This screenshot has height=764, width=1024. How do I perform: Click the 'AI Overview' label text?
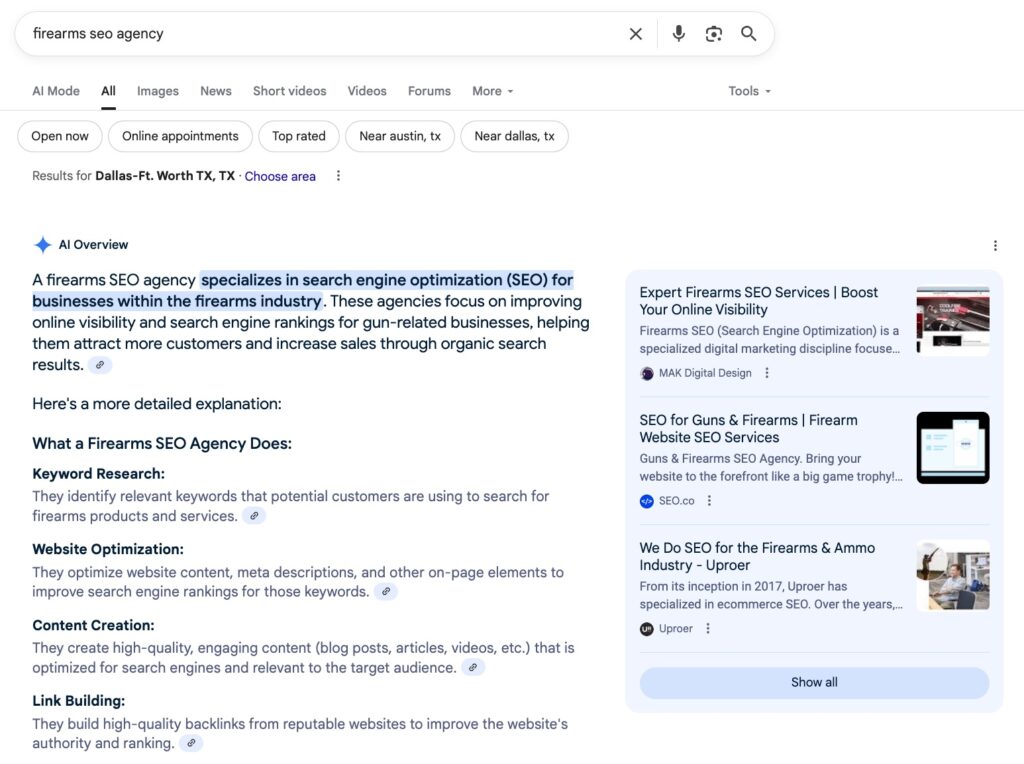93,245
